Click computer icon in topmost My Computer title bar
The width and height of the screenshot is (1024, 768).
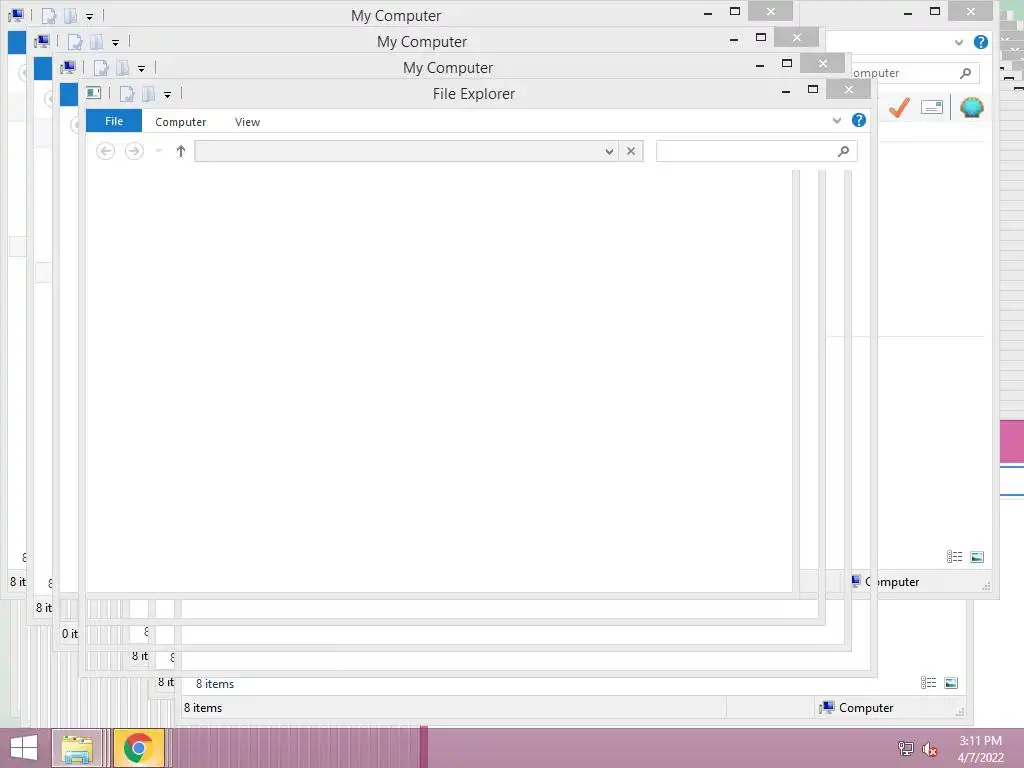click(15, 14)
